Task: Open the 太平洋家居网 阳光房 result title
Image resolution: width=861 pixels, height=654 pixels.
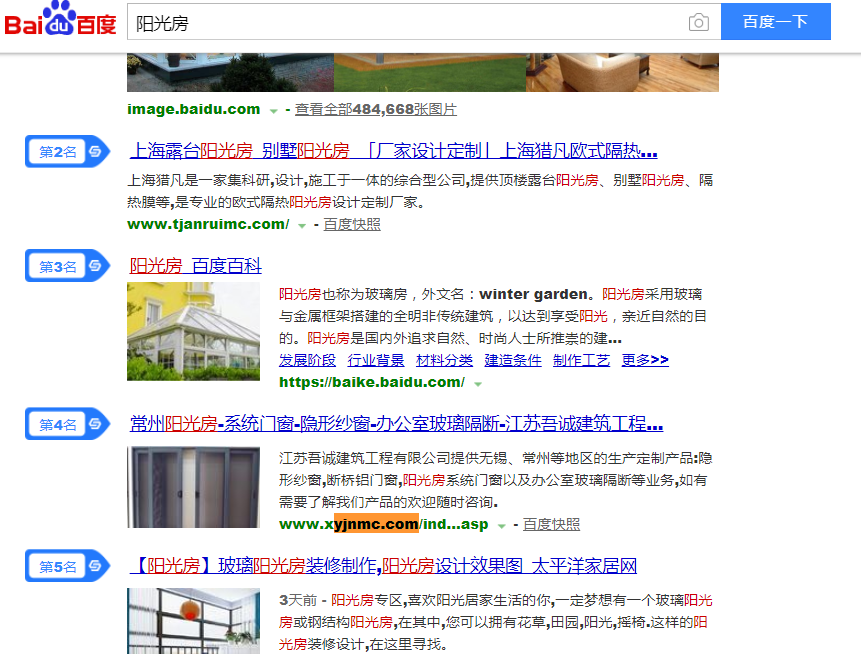Action: (383, 566)
